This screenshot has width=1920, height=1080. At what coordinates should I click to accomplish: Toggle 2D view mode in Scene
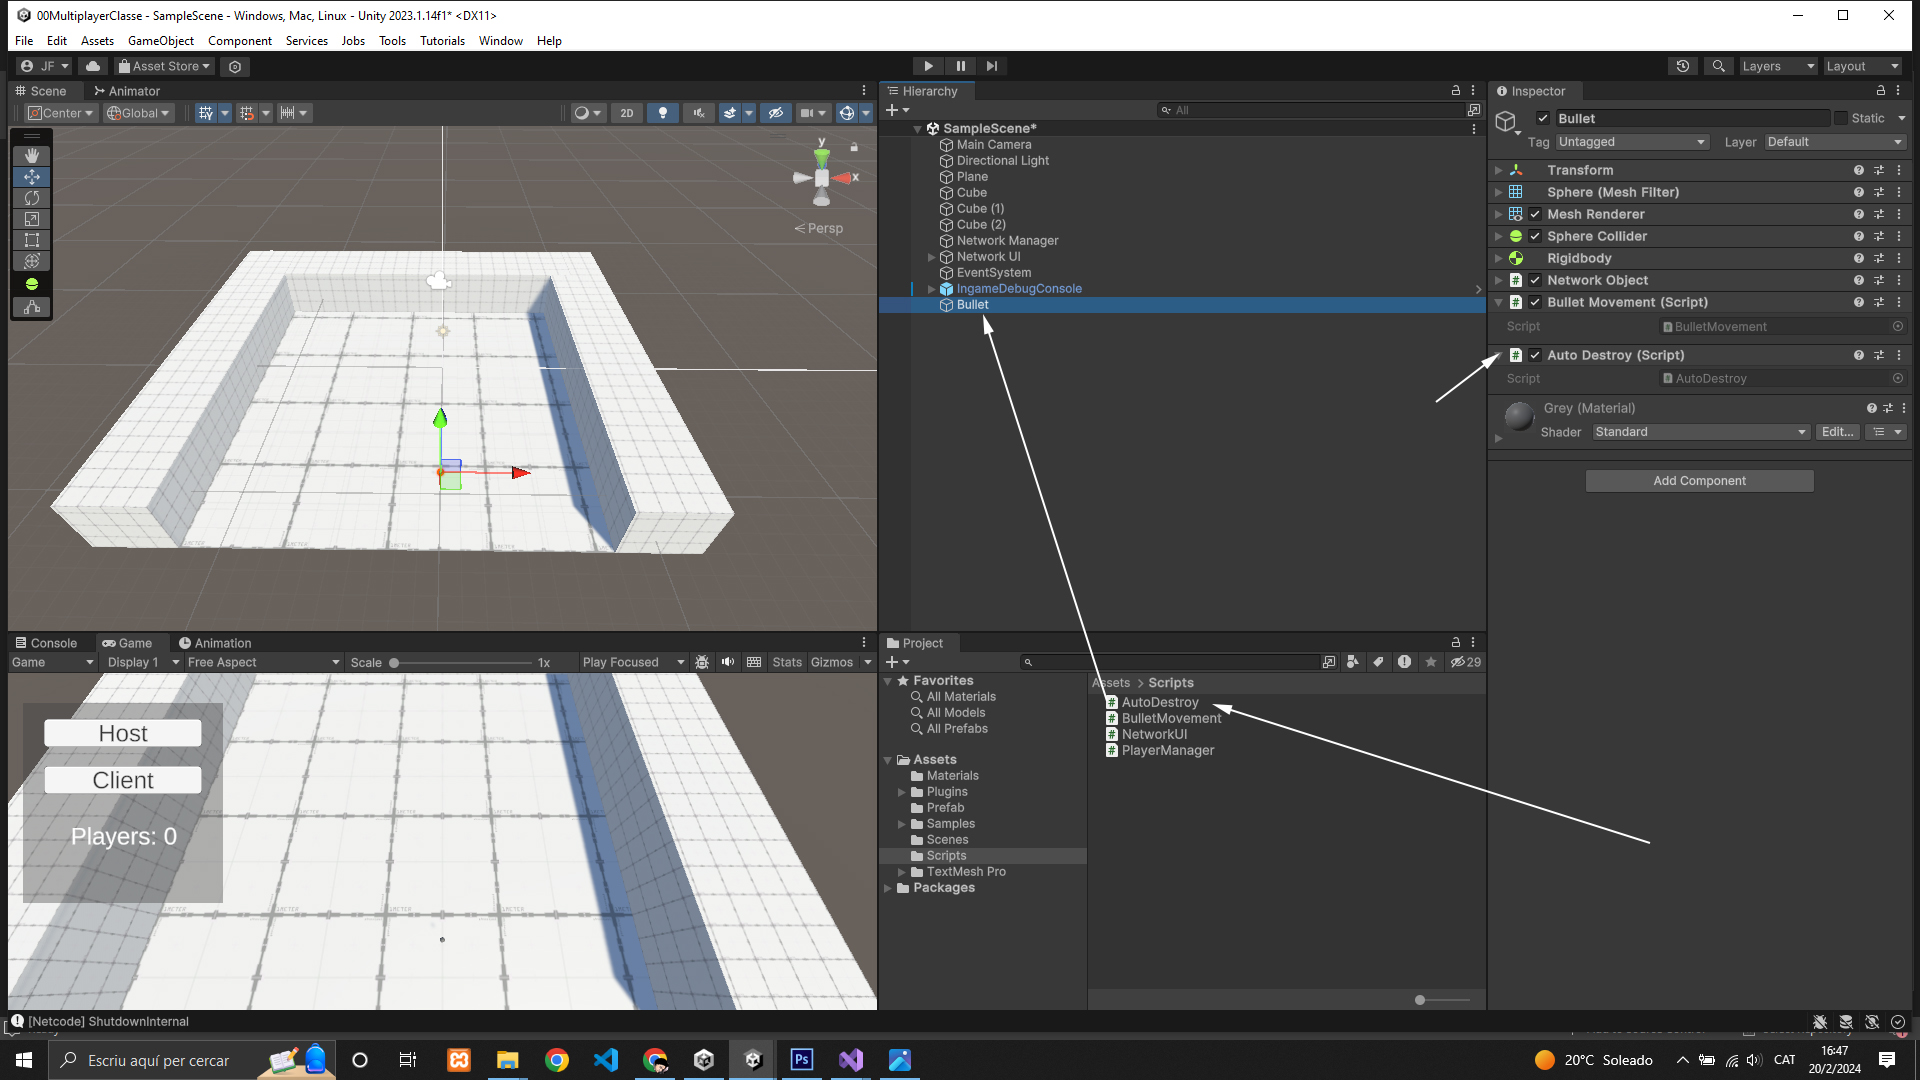tap(627, 113)
